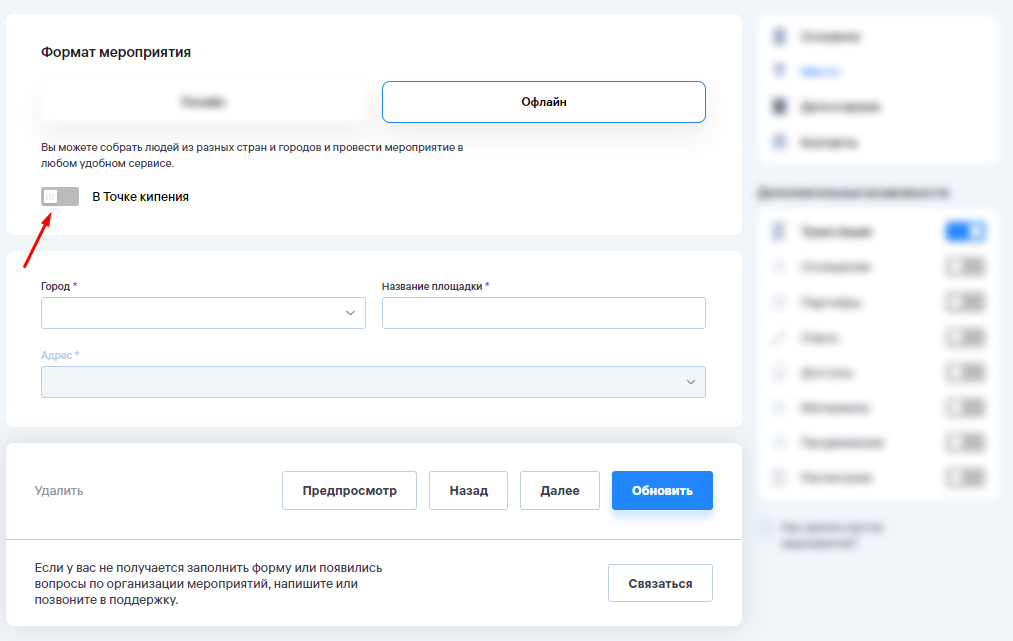Click the calendar icon for Дата и время
1013x641 pixels.
[779, 106]
